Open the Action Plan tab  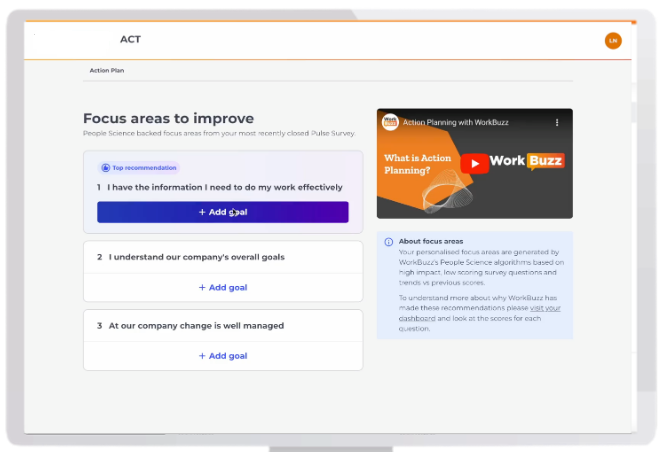click(107, 70)
